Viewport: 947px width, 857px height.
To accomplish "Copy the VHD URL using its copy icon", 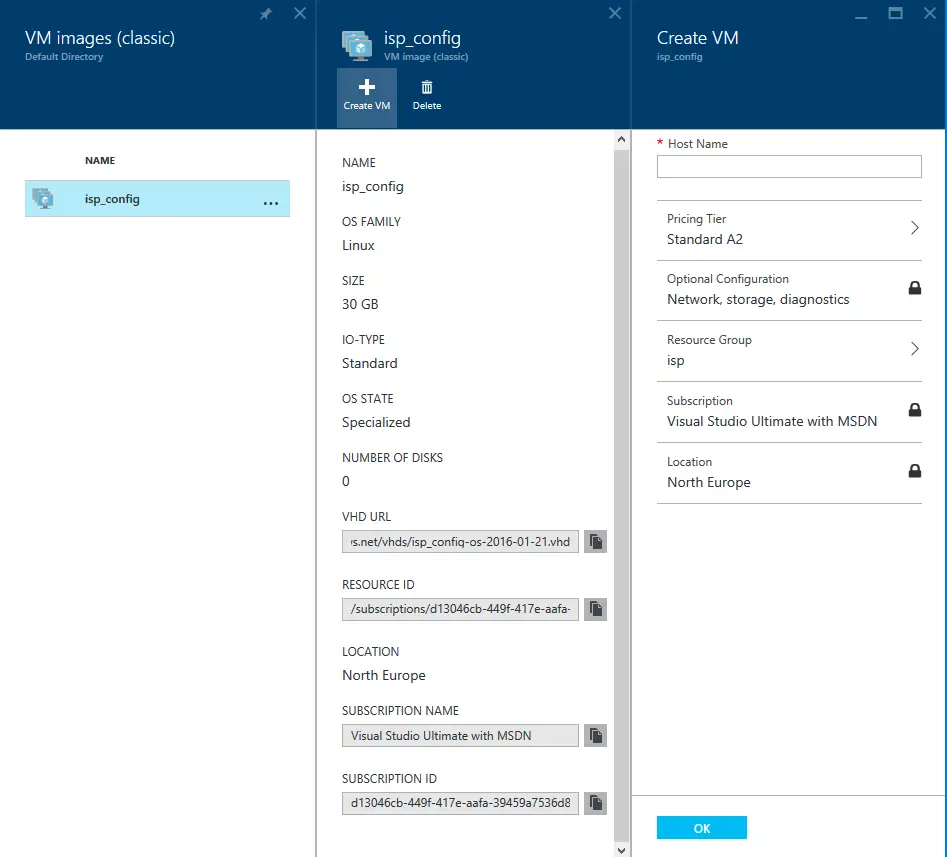I will pyautogui.click(x=595, y=541).
